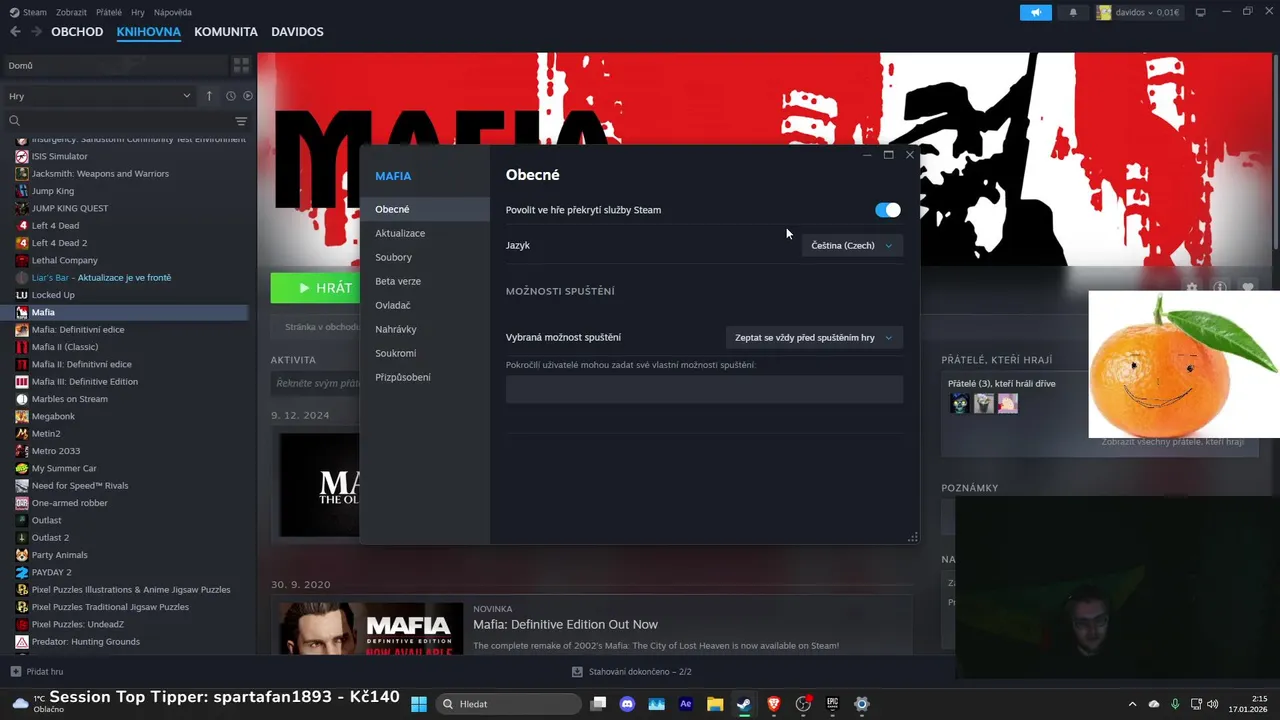Click the Domů library home button
The width and height of the screenshot is (1280, 720).
click(115, 65)
